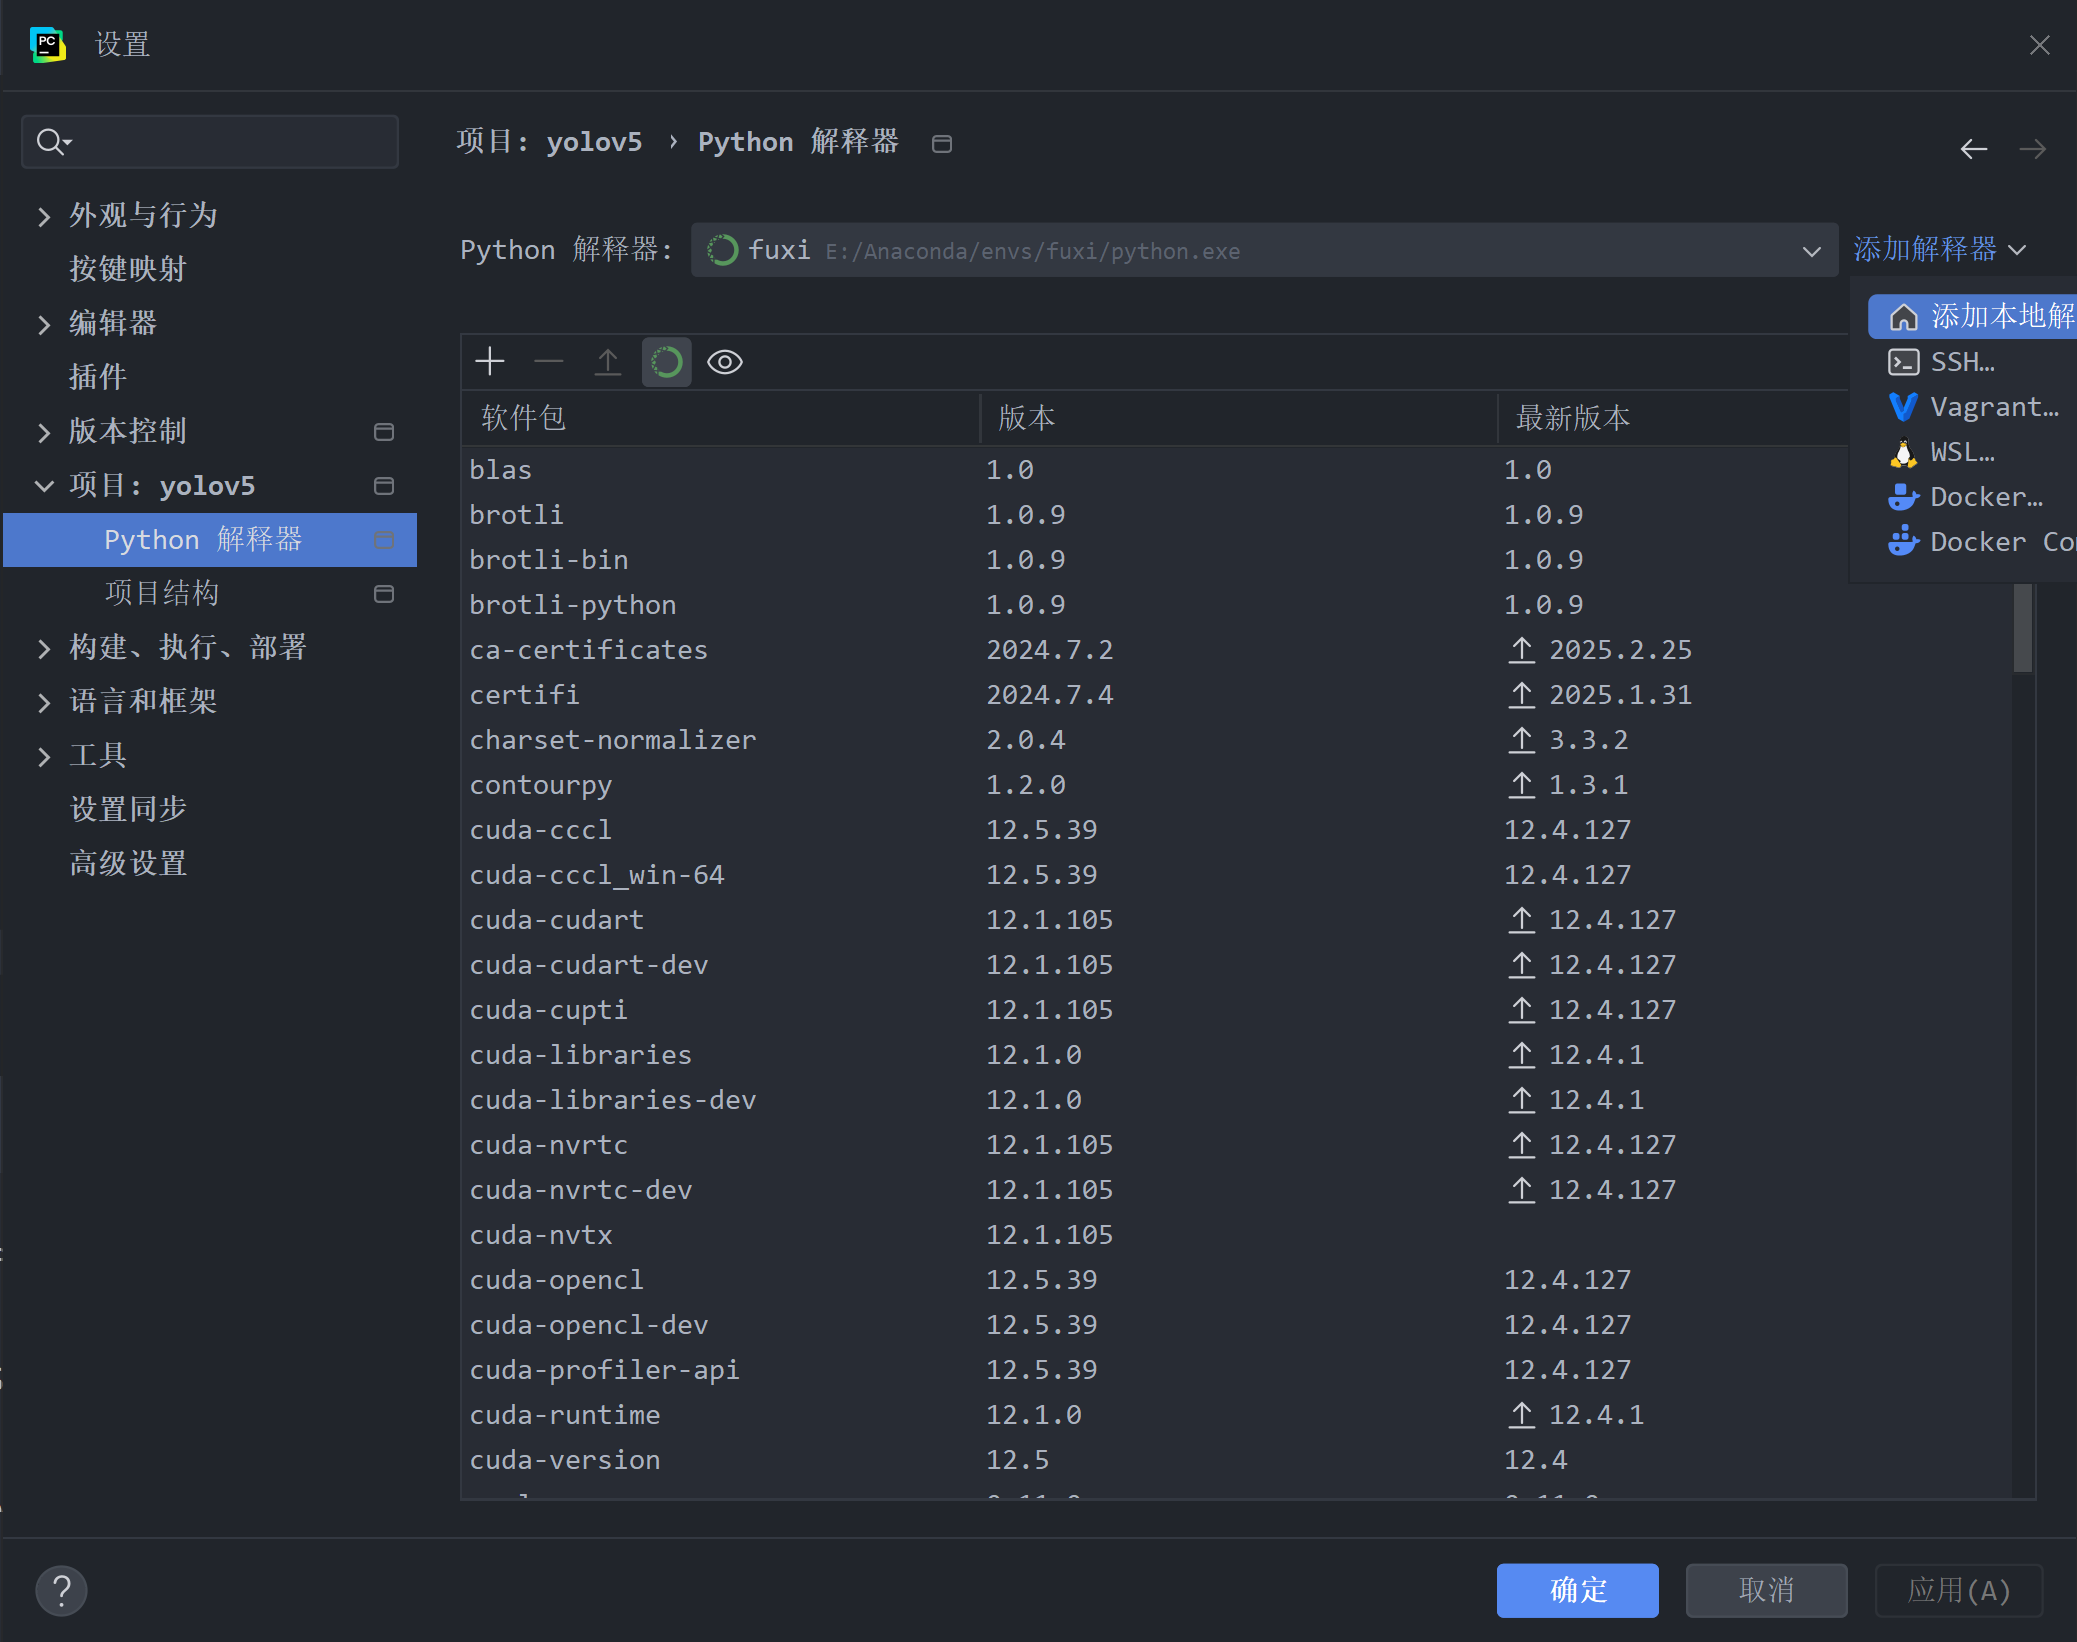Select Vagrant interpreter option
This screenshot has width=2077, height=1642.
1990,407
